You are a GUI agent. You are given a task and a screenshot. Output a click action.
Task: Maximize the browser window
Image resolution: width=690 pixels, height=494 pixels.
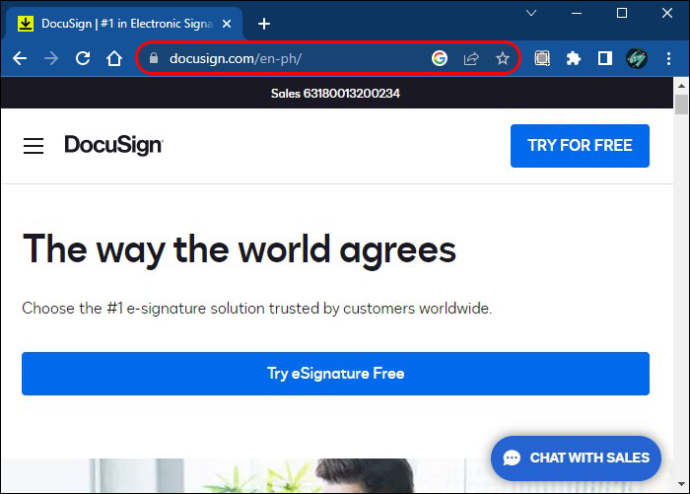pyautogui.click(x=622, y=13)
